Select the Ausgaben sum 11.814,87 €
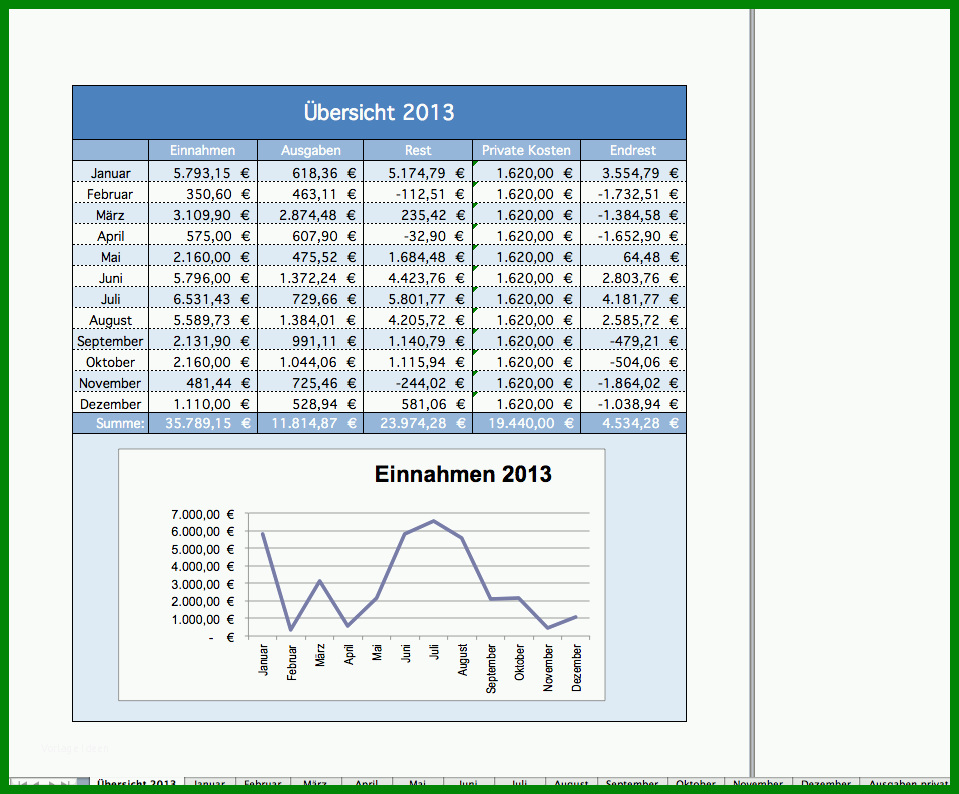This screenshot has height=794, width=959. [x=311, y=423]
